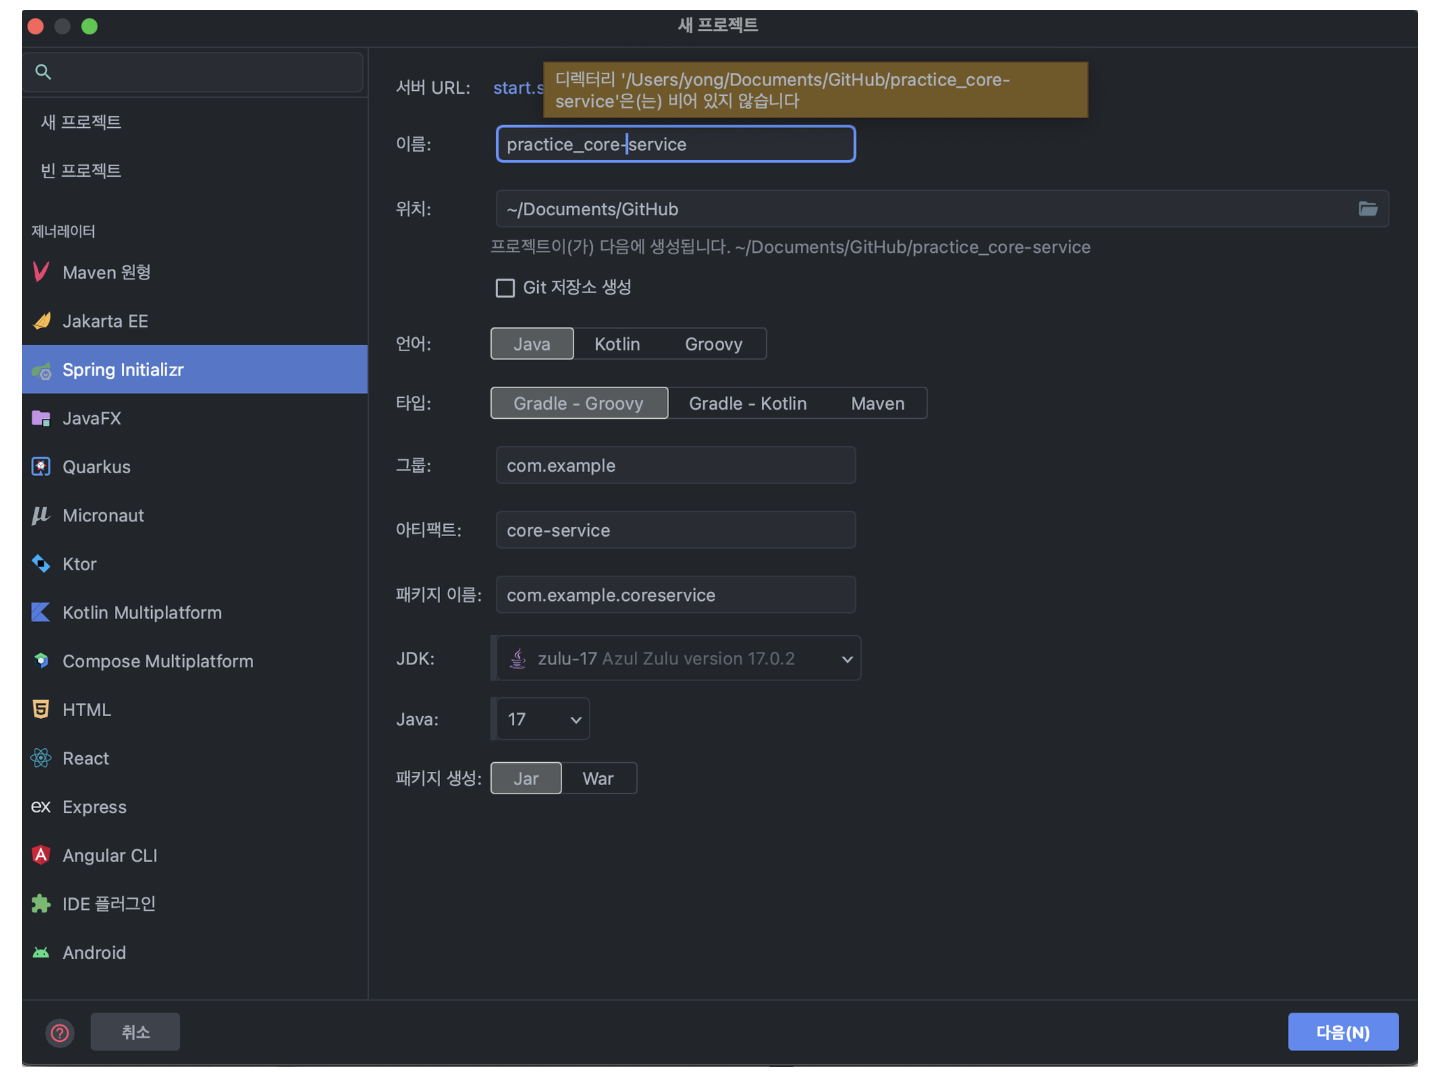
Task: Click the directory not empty warning tooltip
Action: (815, 90)
